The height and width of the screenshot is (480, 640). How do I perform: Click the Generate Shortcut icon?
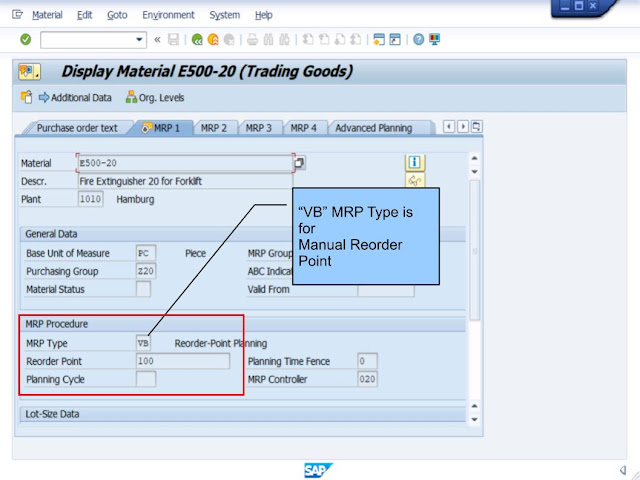coord(395,40)
